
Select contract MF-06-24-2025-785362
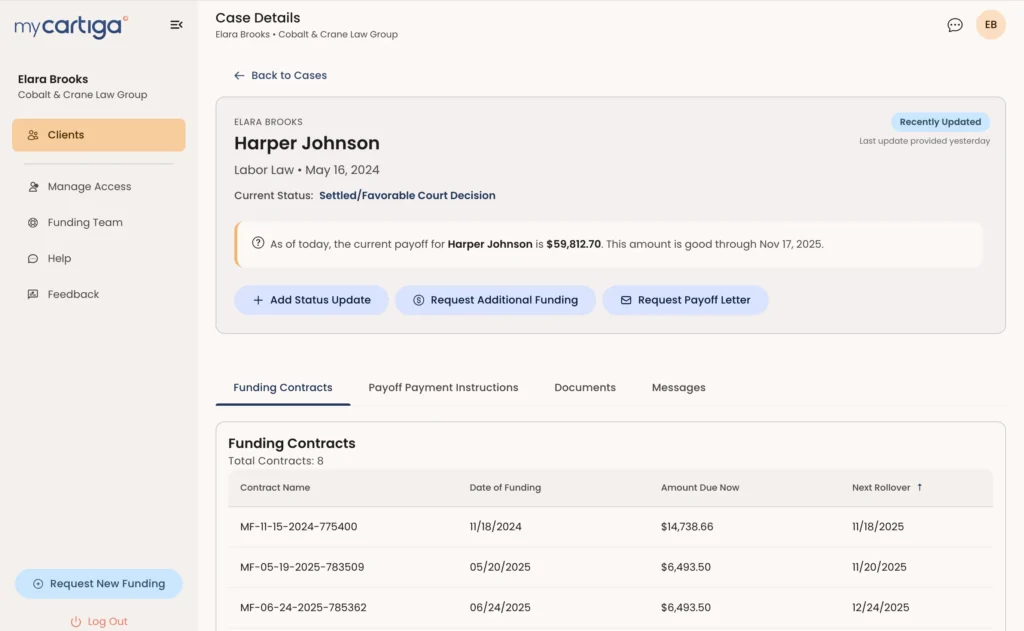[x=303, y=608]
